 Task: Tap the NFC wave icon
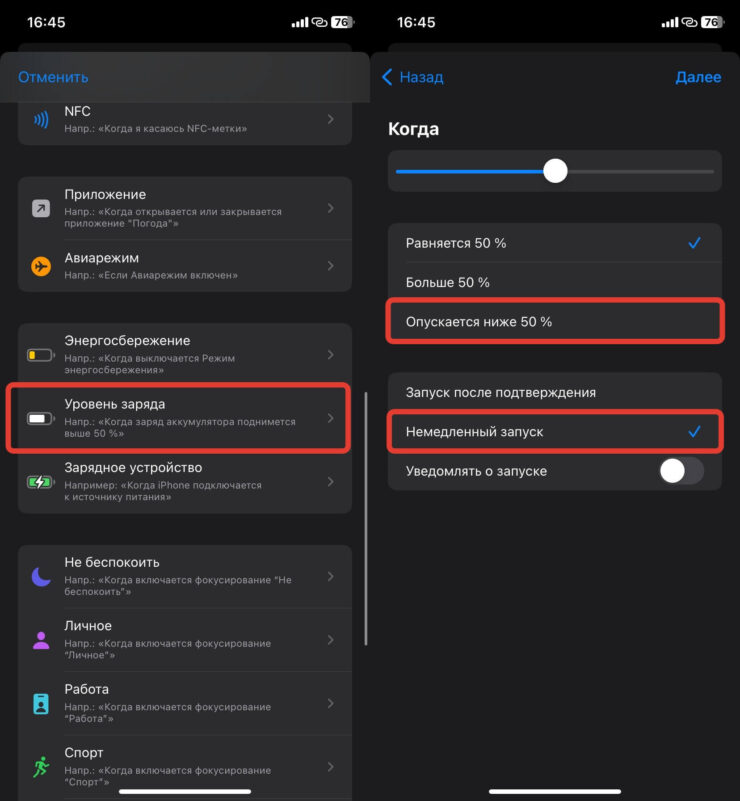click(41, 120)
